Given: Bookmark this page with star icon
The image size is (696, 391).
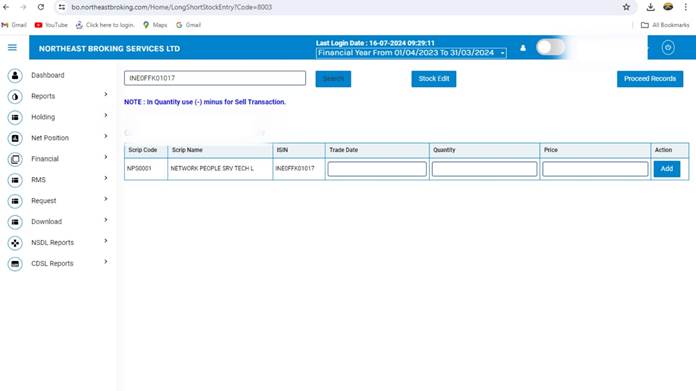Looking at the screenshot, I should (x=626, y=7).
